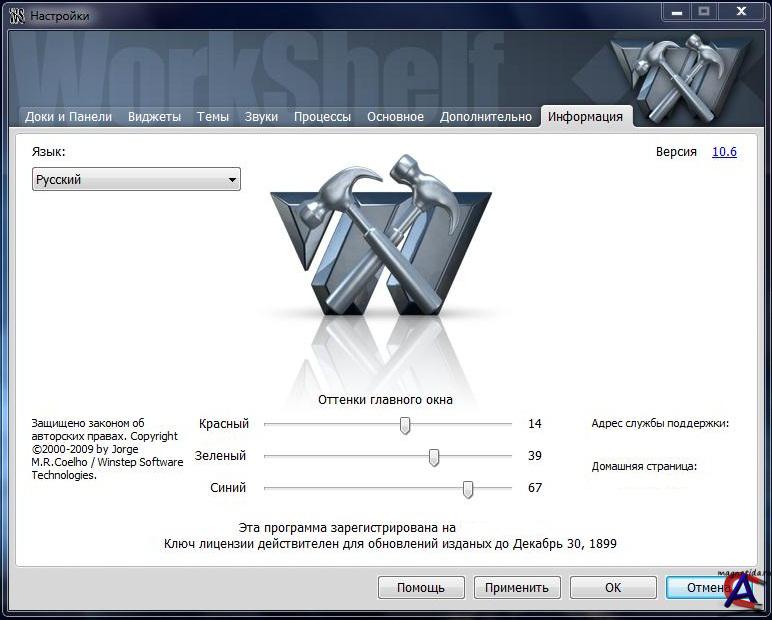This screenshot has height=620, width=772.
Task: Click the Красный red tint slider handle
Action: click(405, 425)
